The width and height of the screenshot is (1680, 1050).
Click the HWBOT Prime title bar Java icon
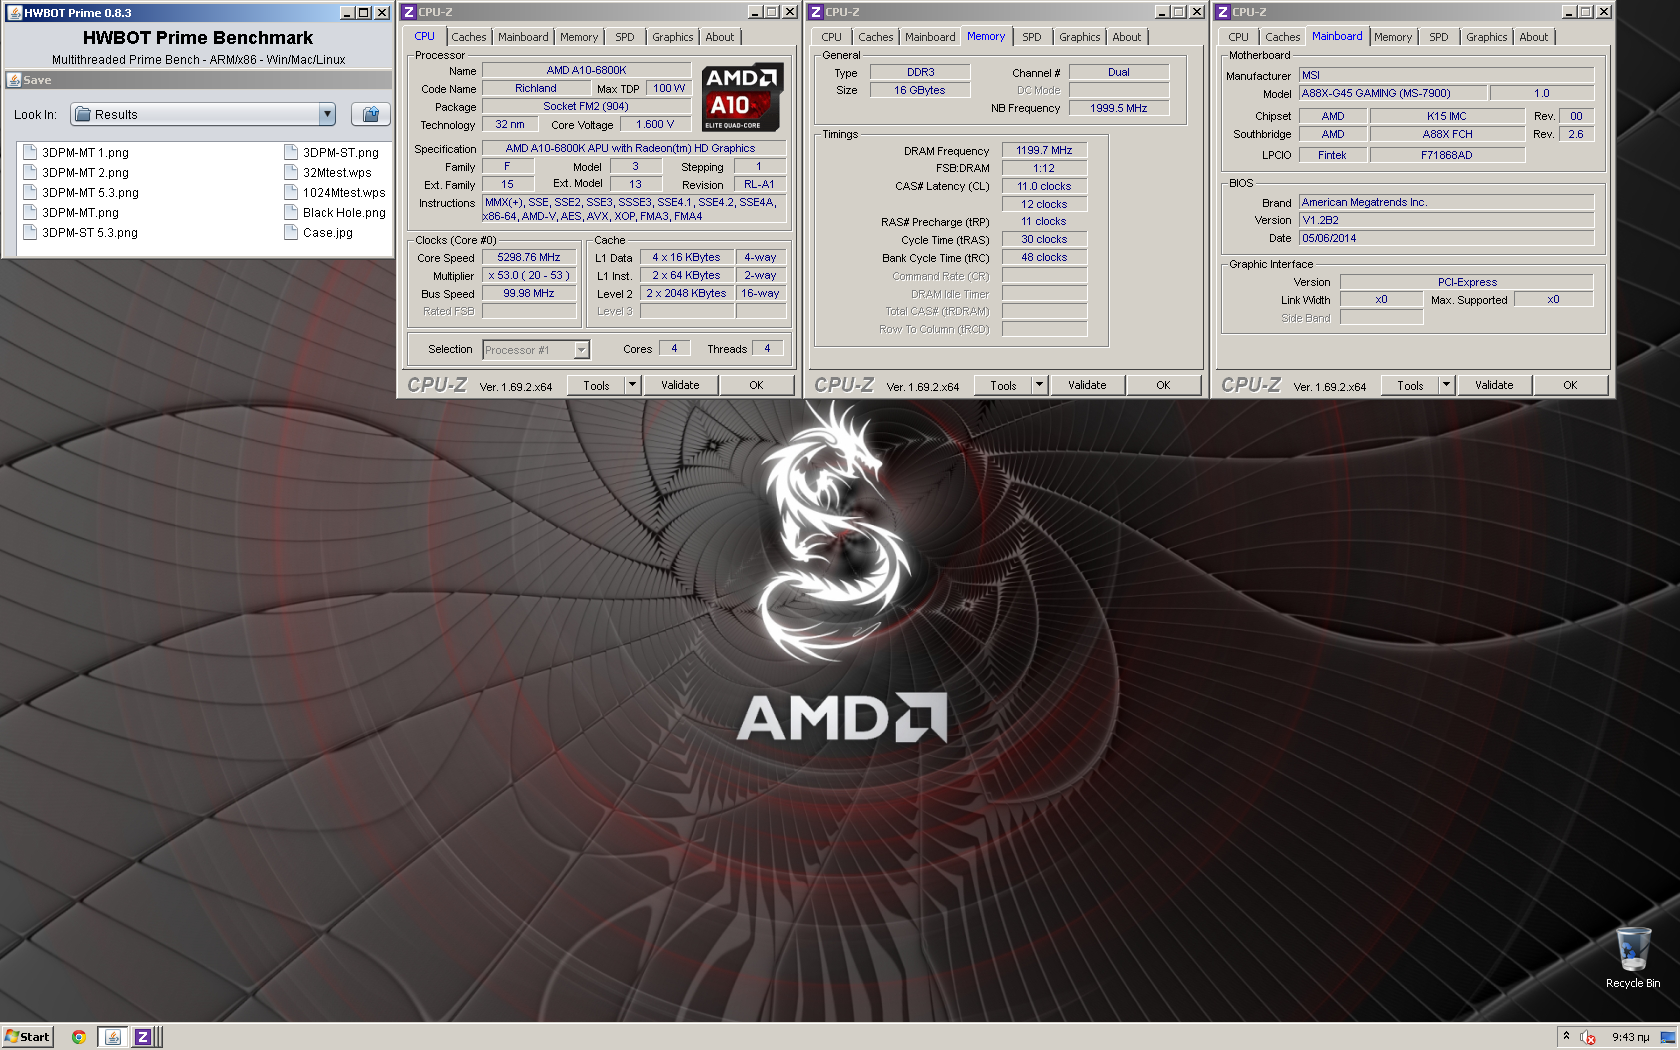tap(14, 12)
